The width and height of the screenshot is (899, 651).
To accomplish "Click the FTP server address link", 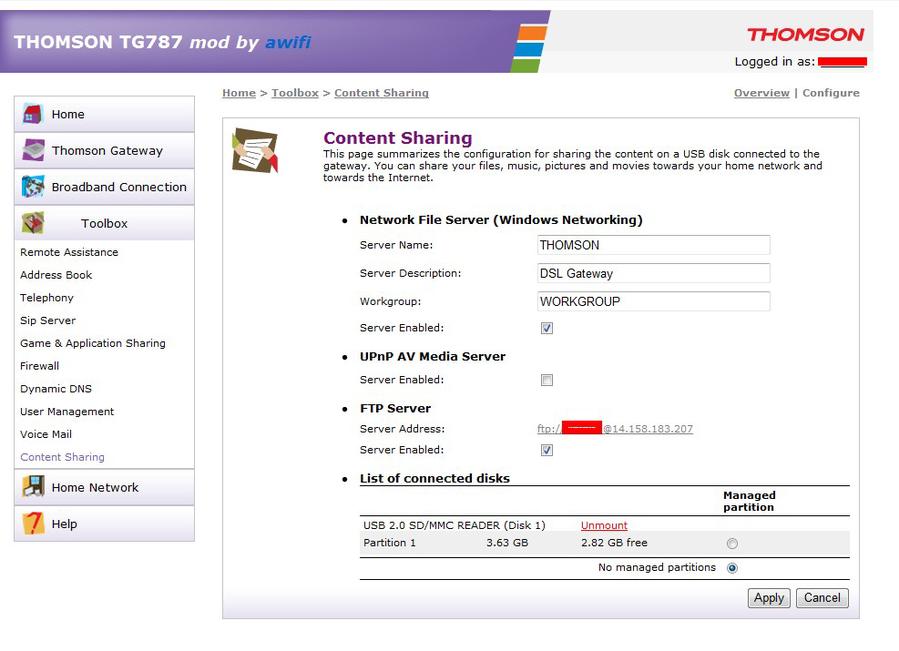I will click(615, 428).
